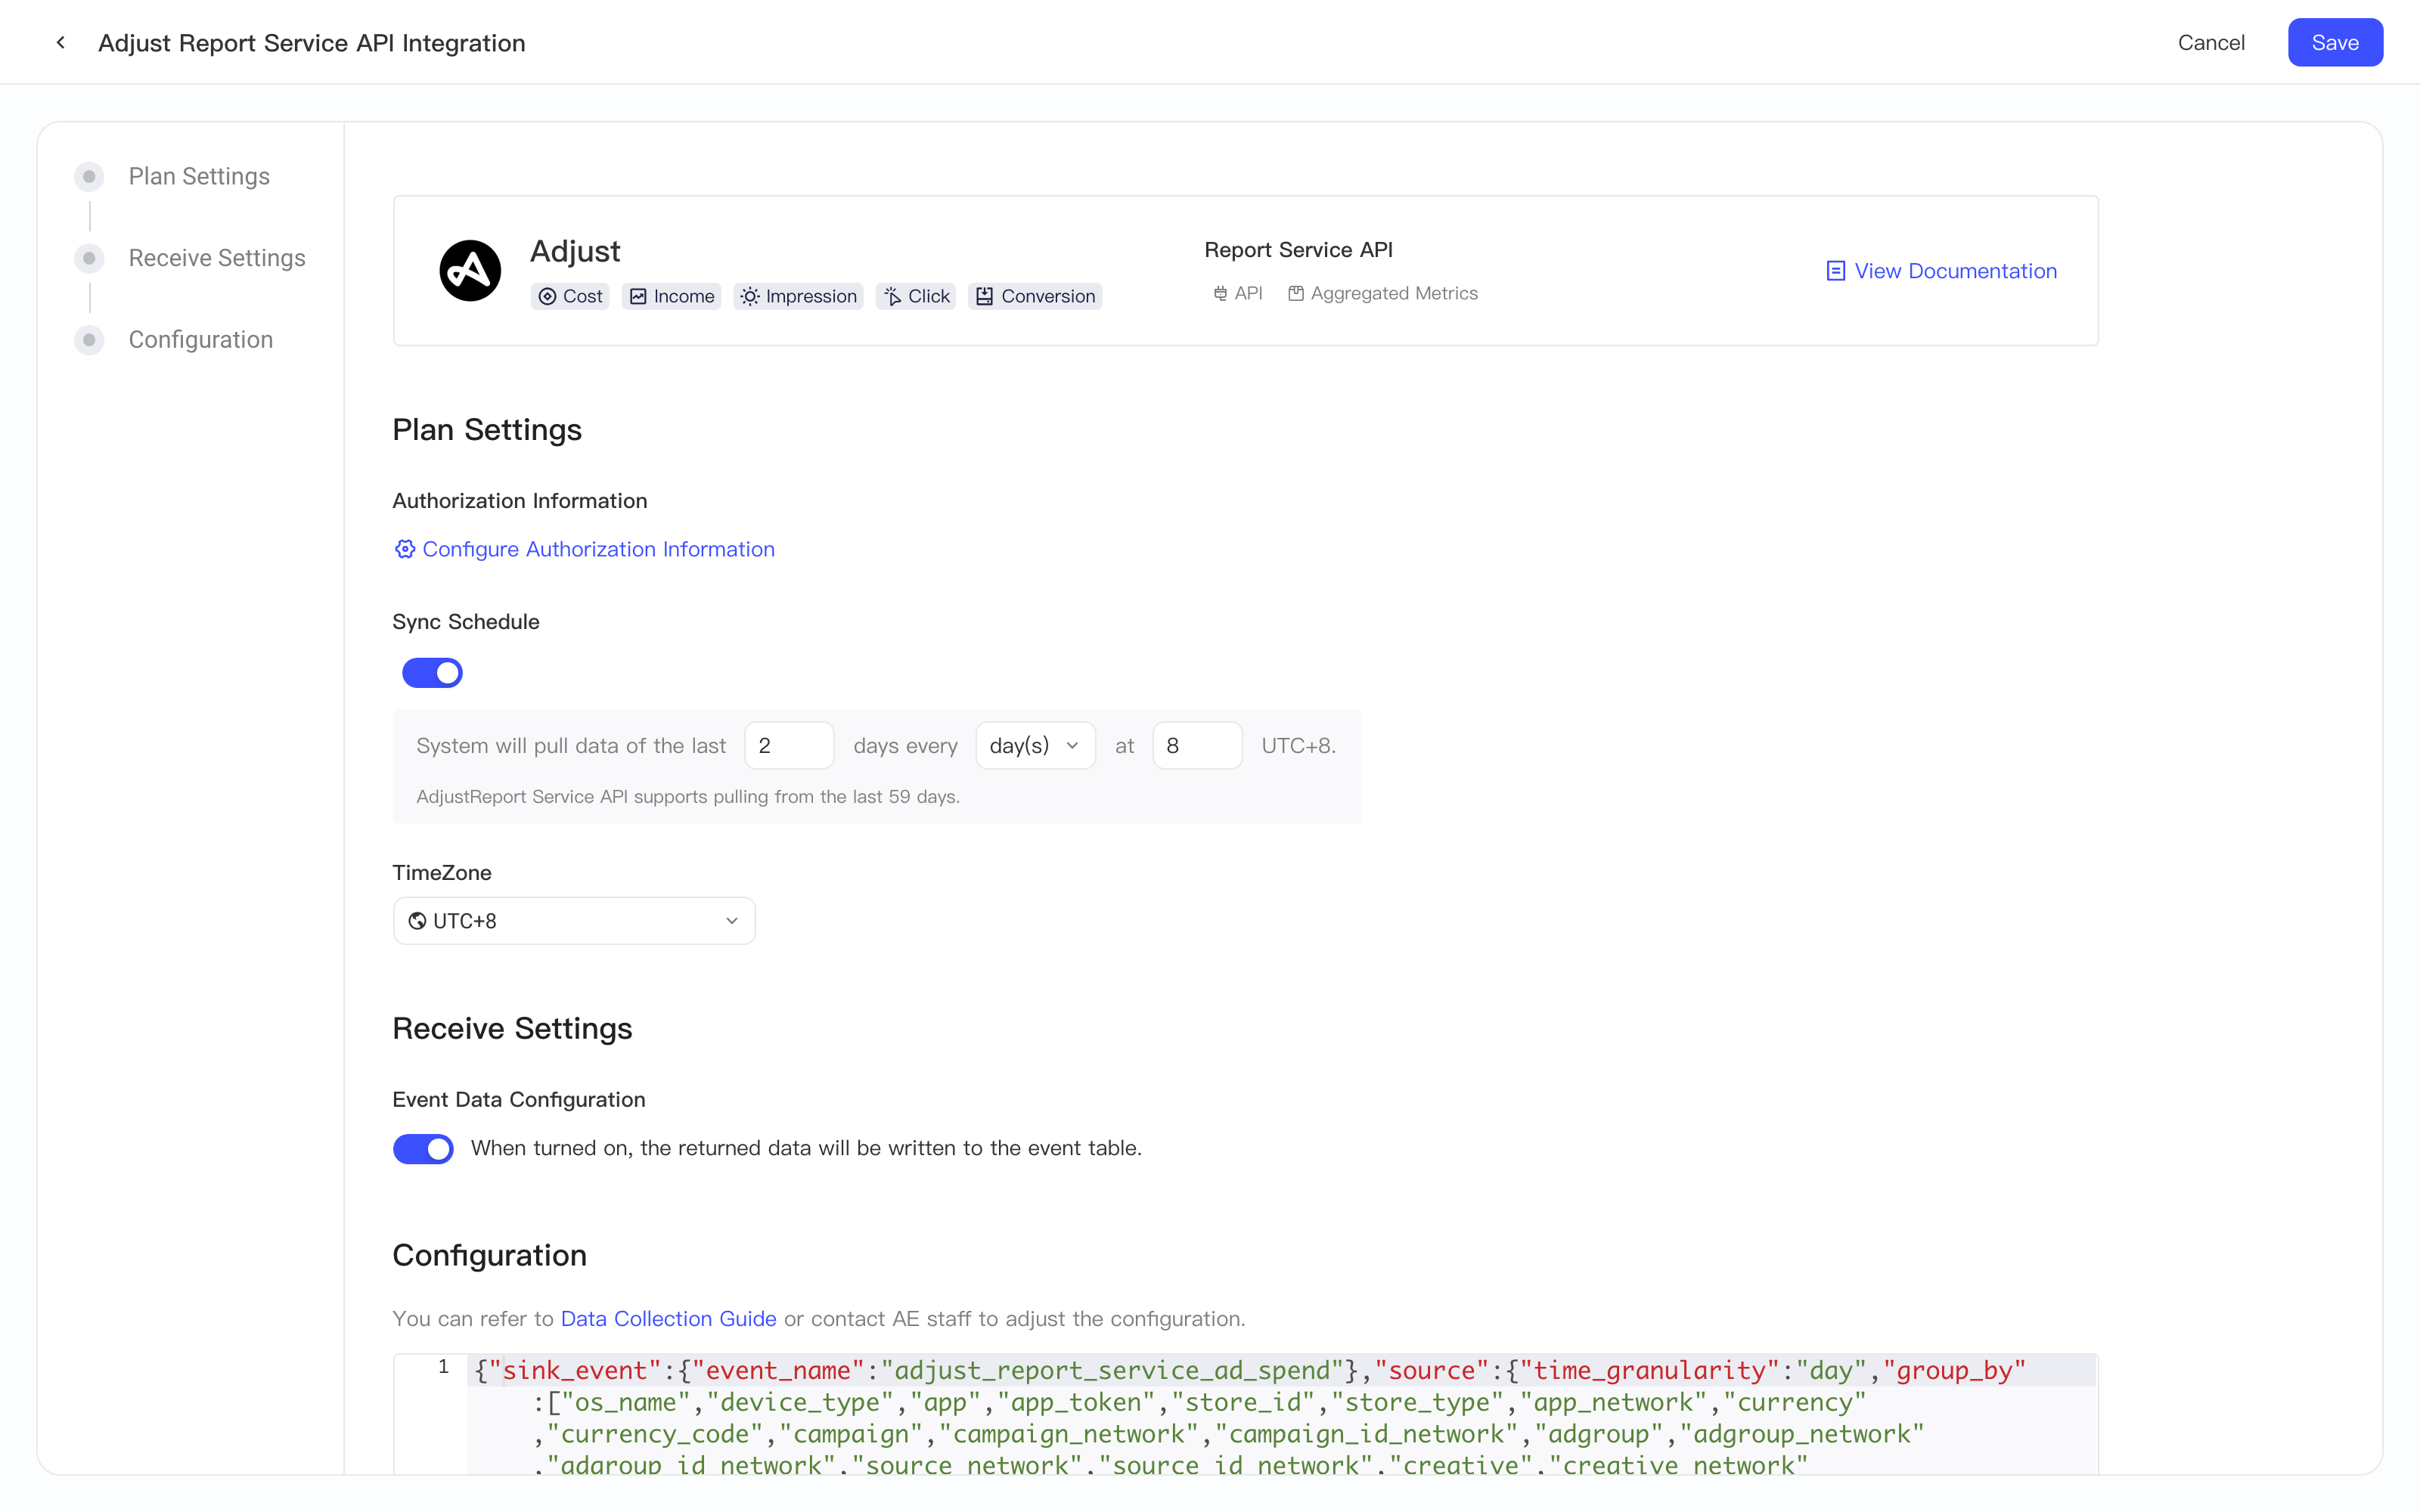Cancel the integration editing
2420x1512 pixels.
click(x=2211, y=42)
